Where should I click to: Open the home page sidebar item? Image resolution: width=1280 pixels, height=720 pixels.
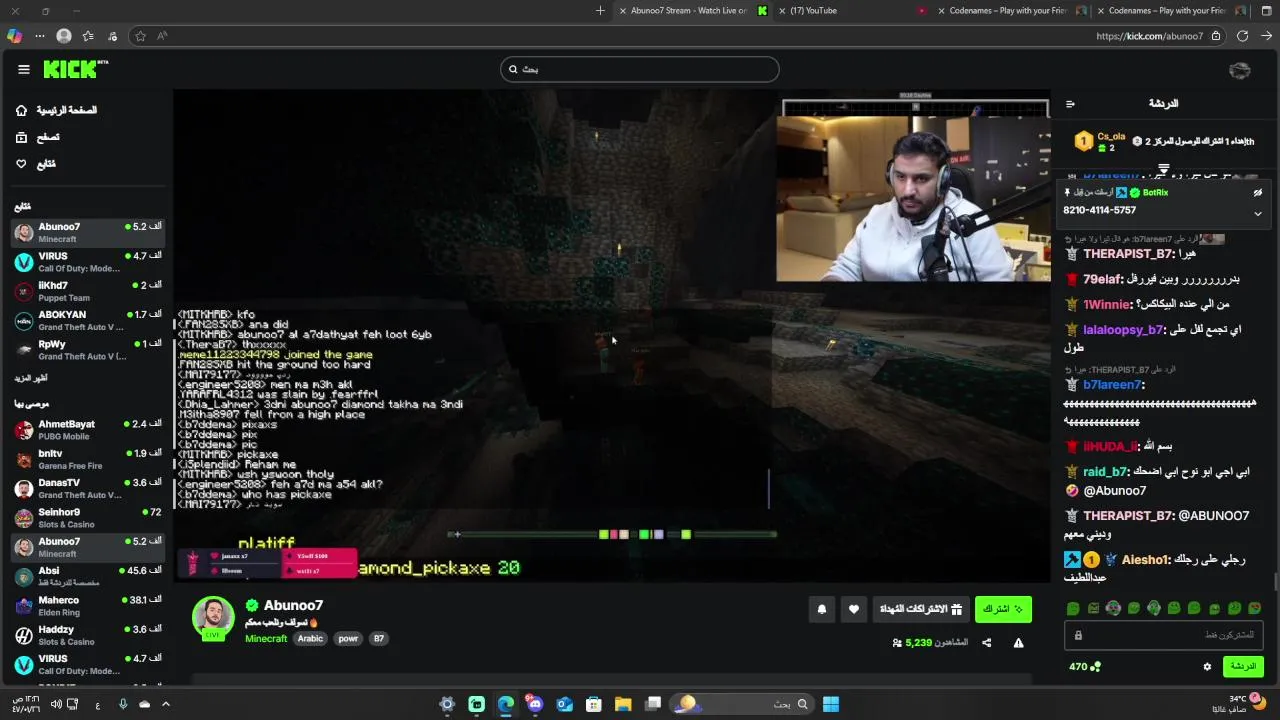pyautogui.click(x=56, y=110)
